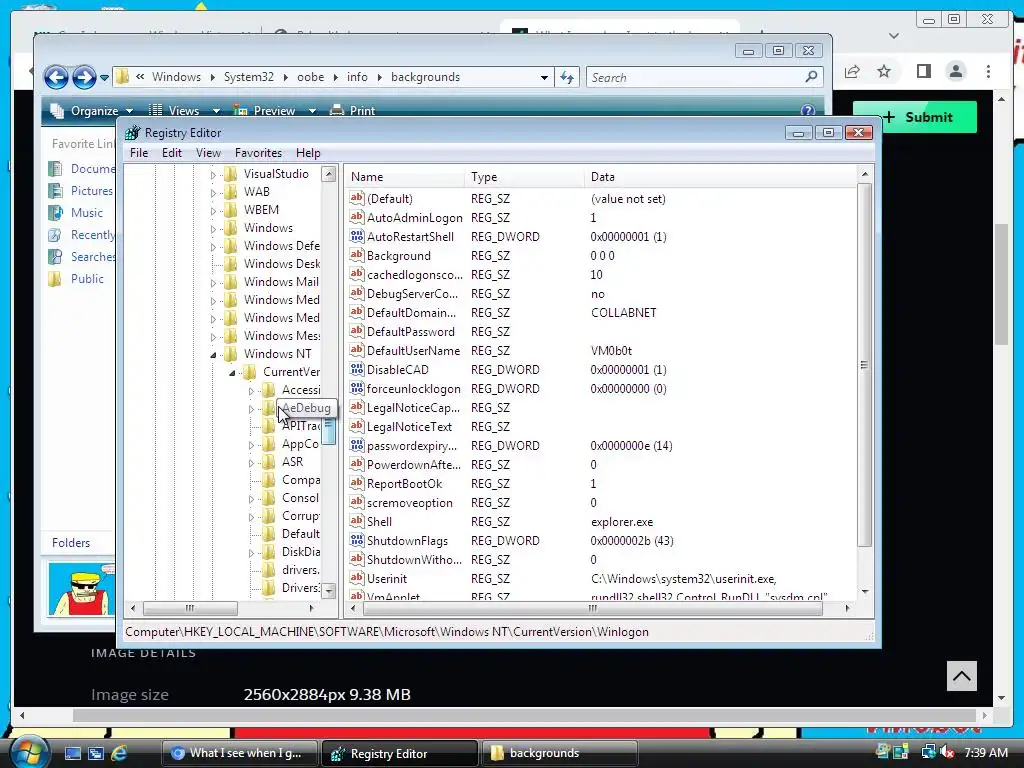The image size is (1024, 768).
Task: Click the Explorer Search input field
Action: (x=695, y=77)
